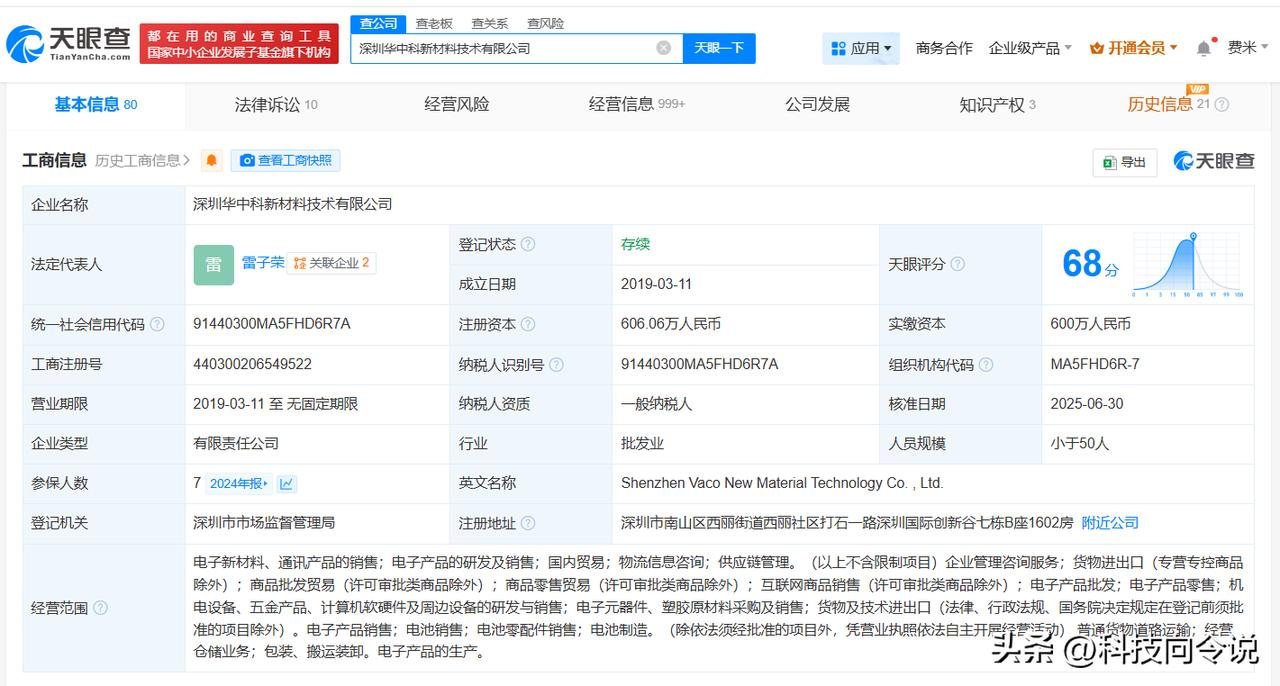This screenshot has width=1280, height=686.
Task: Click the red promotional banner
Action: (x=239, y=43)
